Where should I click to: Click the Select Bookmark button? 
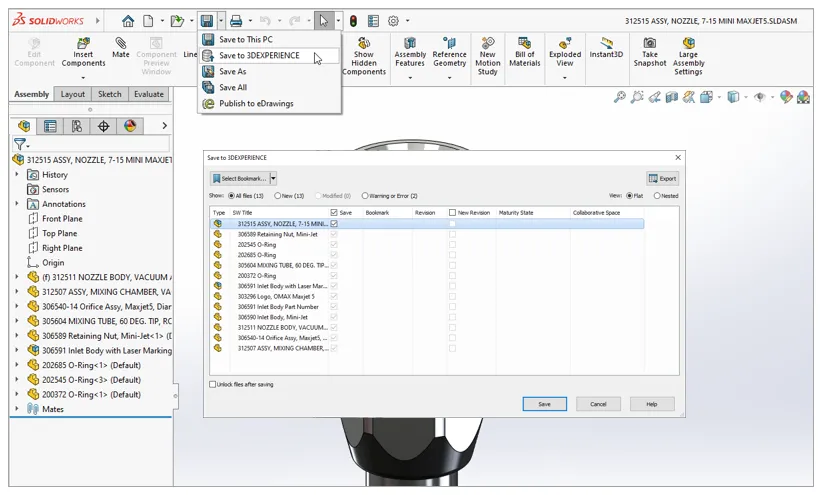coord(240,179)
